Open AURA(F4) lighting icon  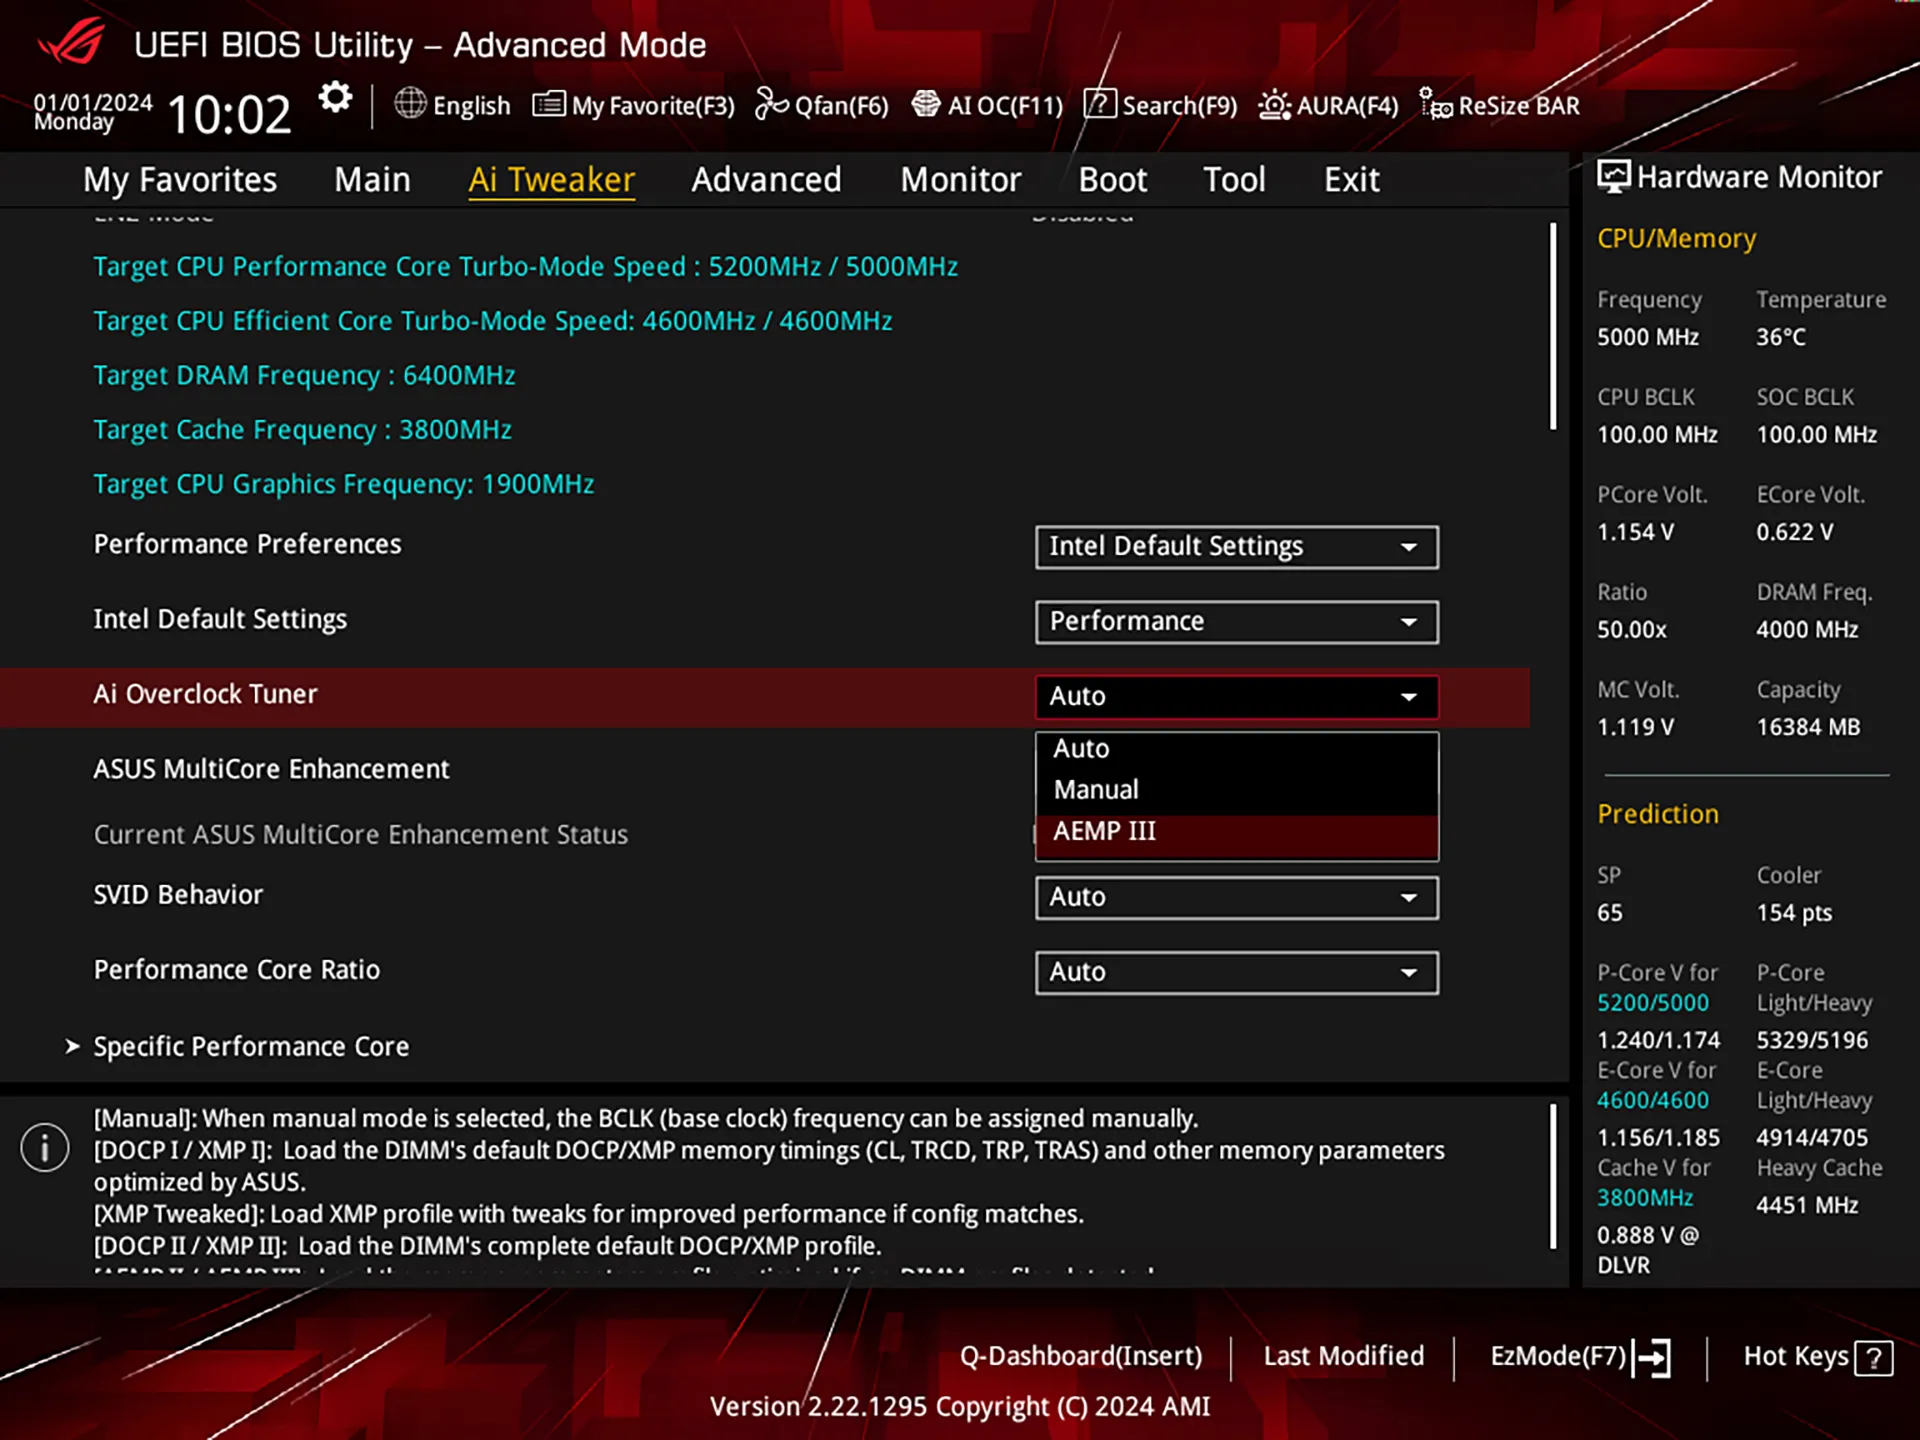pyautogui.click(x=1274, y=104)
